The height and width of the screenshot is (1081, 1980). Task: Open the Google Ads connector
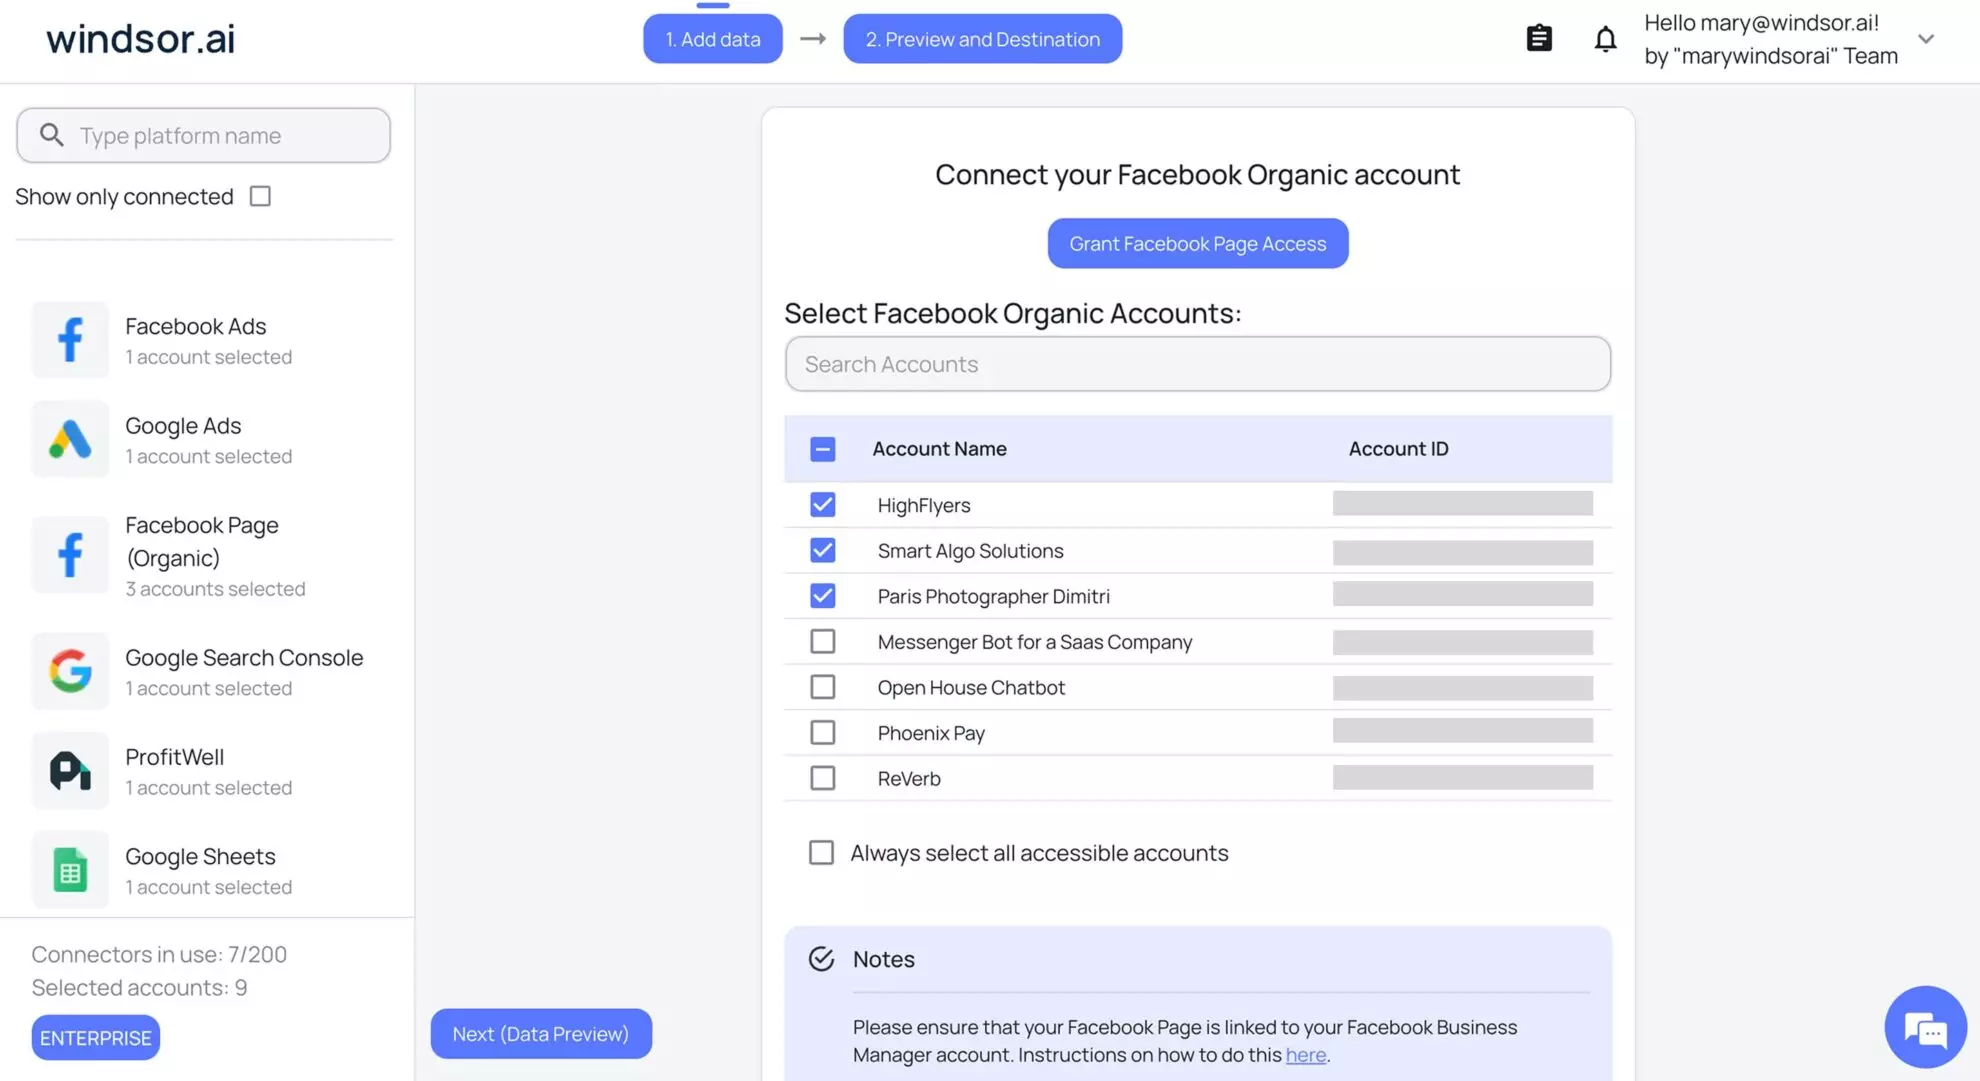pyautogui.click(x=70, y=439)
